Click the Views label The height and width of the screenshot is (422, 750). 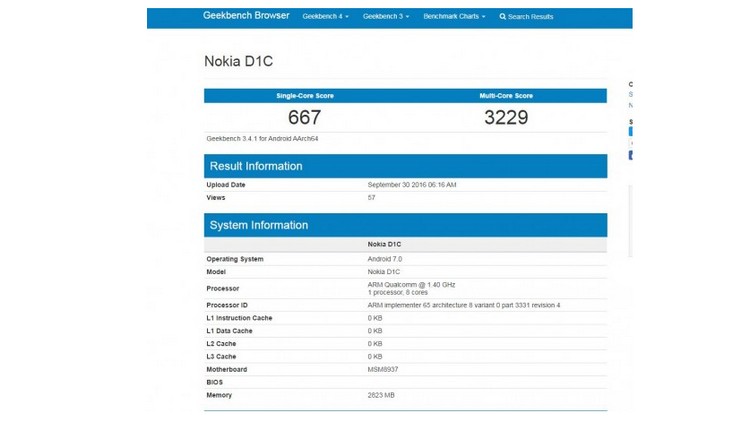point(216,198)
